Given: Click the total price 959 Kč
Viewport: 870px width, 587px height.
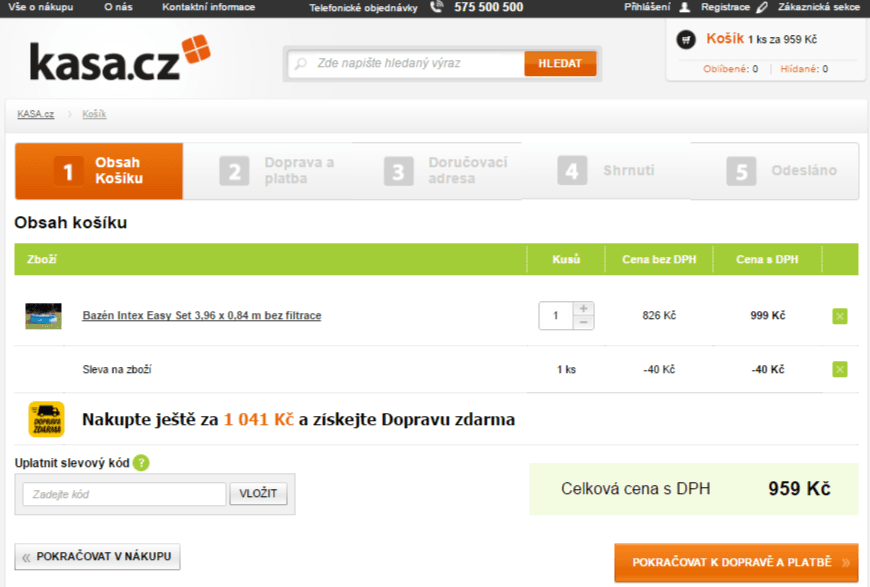Looking at the screenshot, I should click(799, 489).
